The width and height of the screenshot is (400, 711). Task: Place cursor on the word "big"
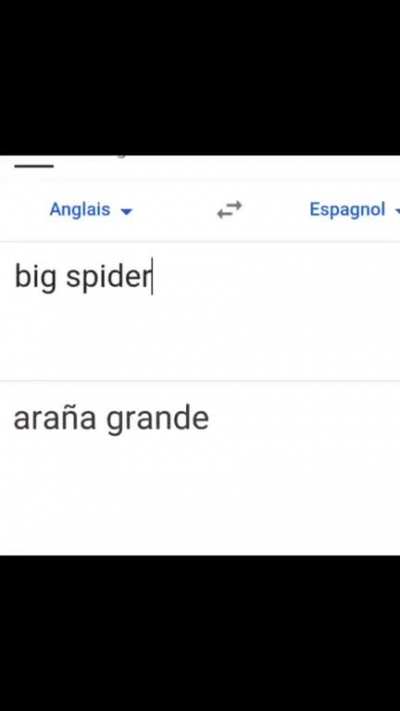(35, 277)
